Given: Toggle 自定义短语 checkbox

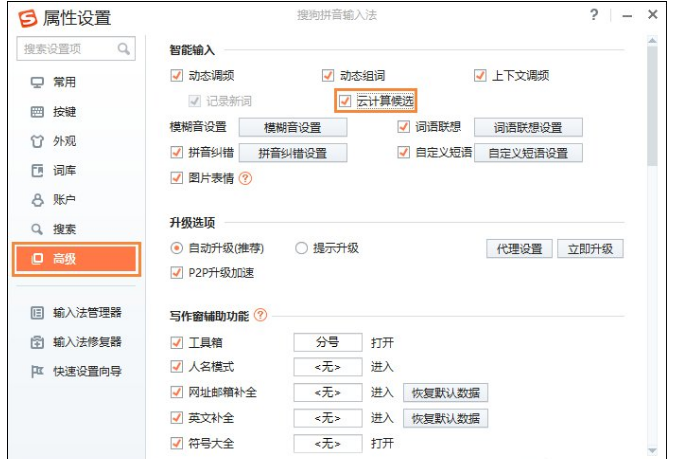Looking at the screenshot, I should coord(403,152).
